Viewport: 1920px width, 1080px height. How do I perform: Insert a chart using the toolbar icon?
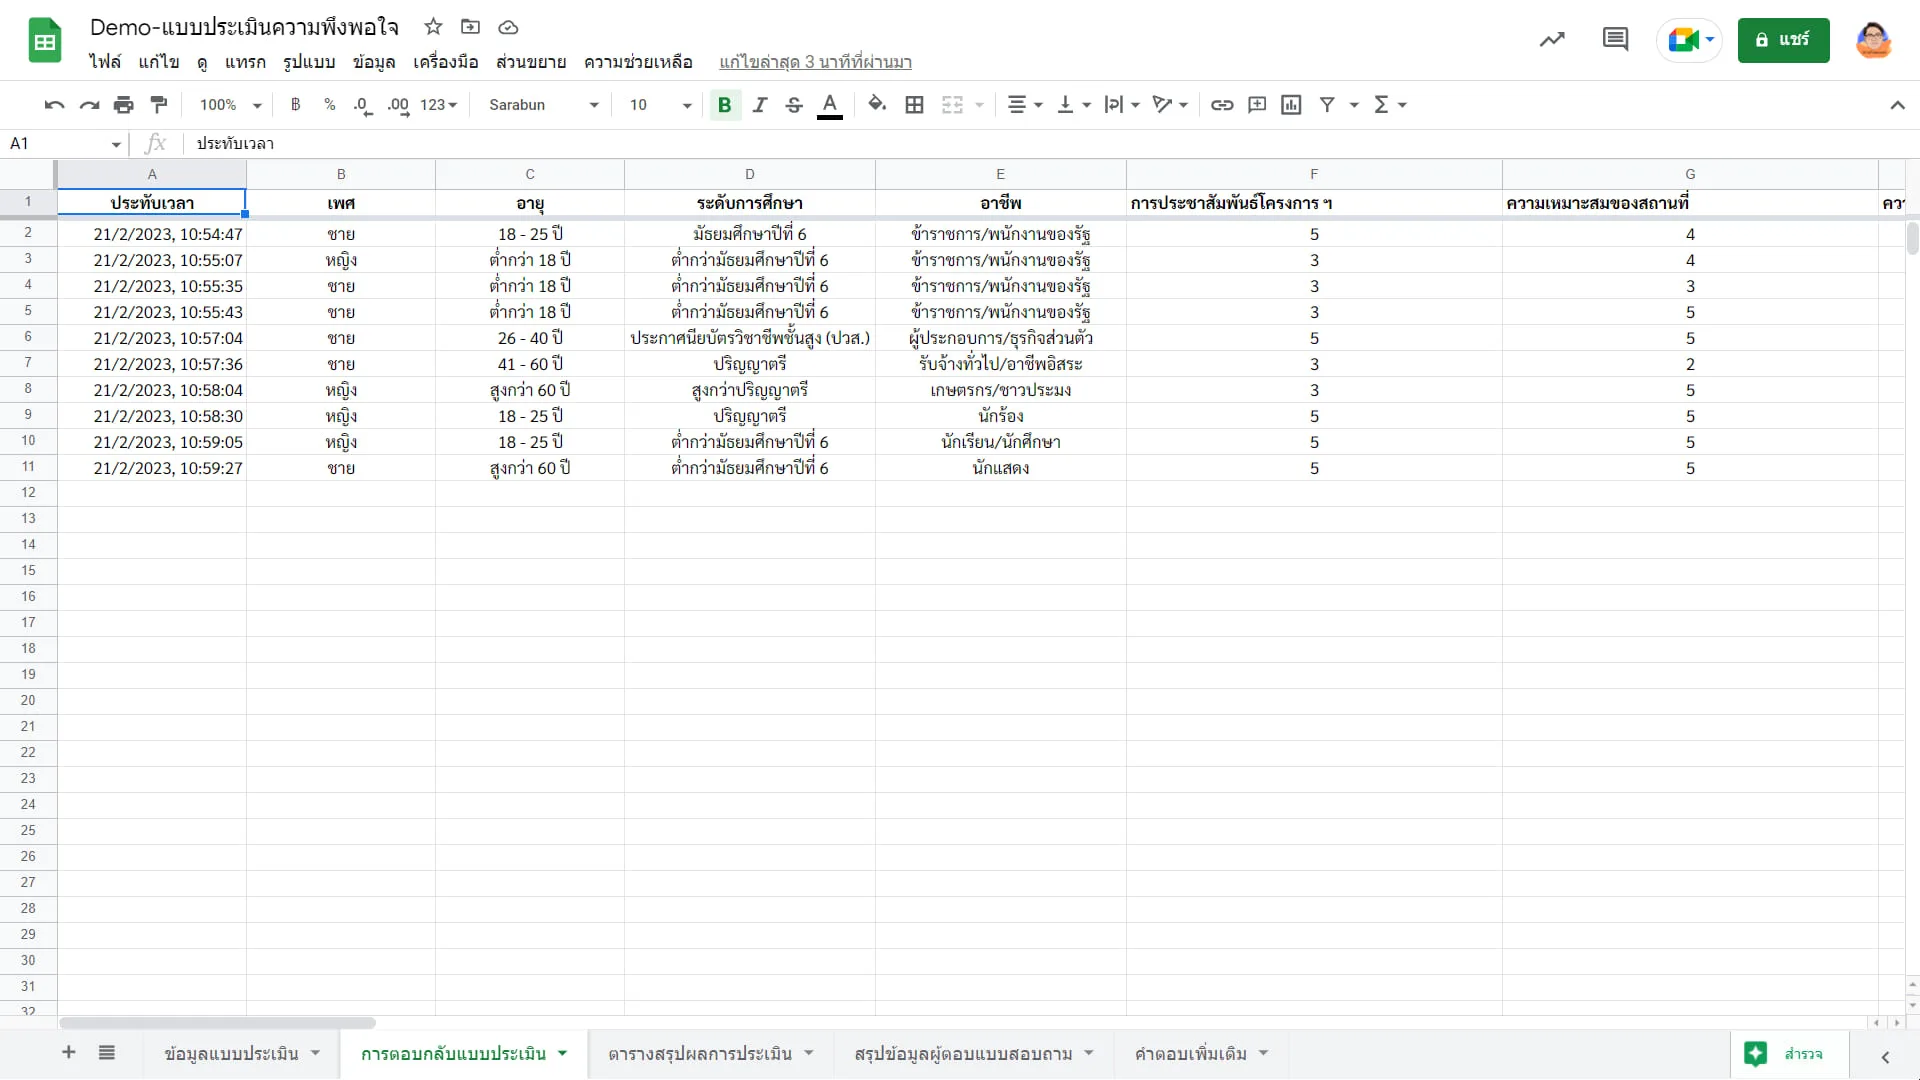click(1291, 105)
